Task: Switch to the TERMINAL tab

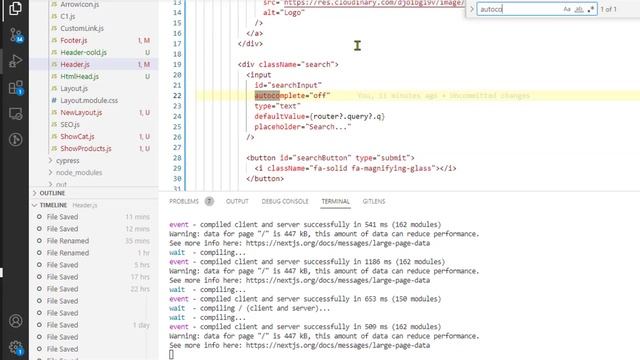Action: click(x=336, y=201)
